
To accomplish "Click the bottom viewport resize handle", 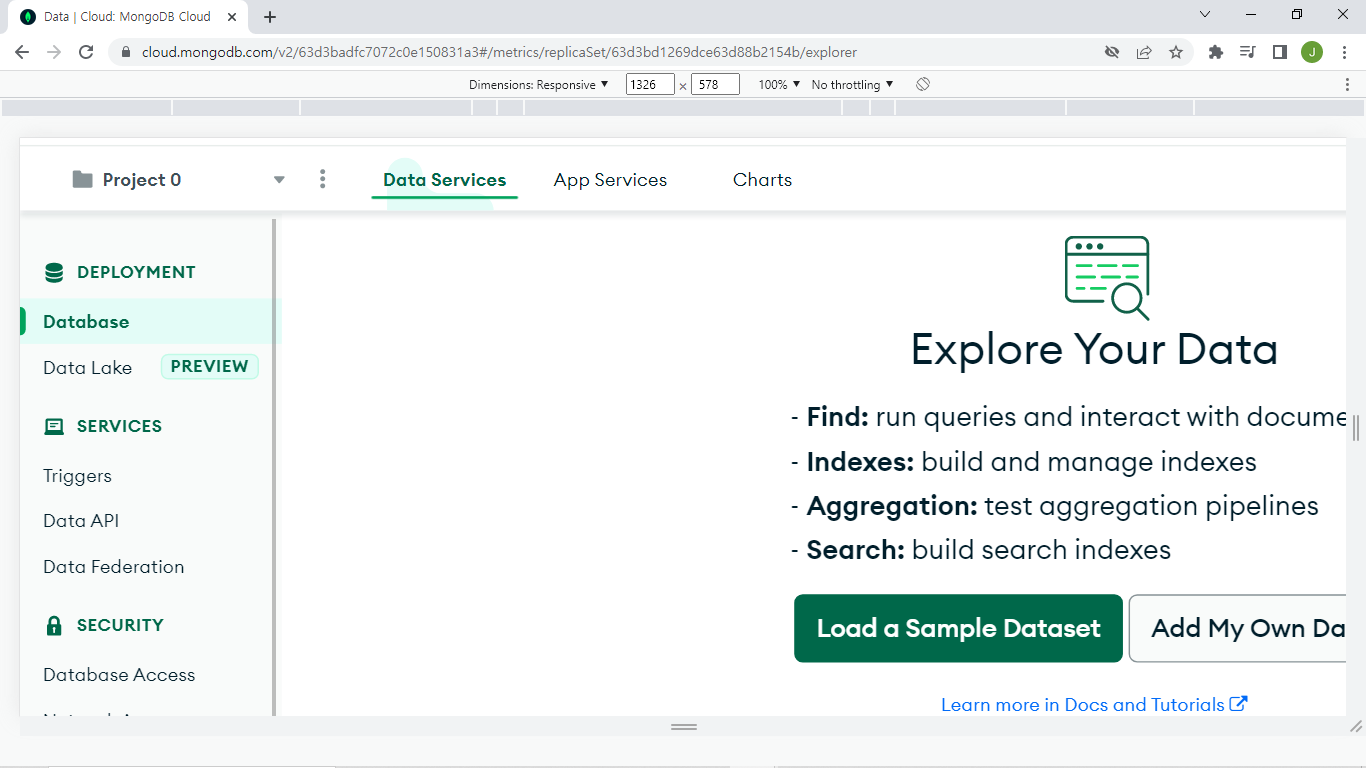I will click(x=684, y=727).
